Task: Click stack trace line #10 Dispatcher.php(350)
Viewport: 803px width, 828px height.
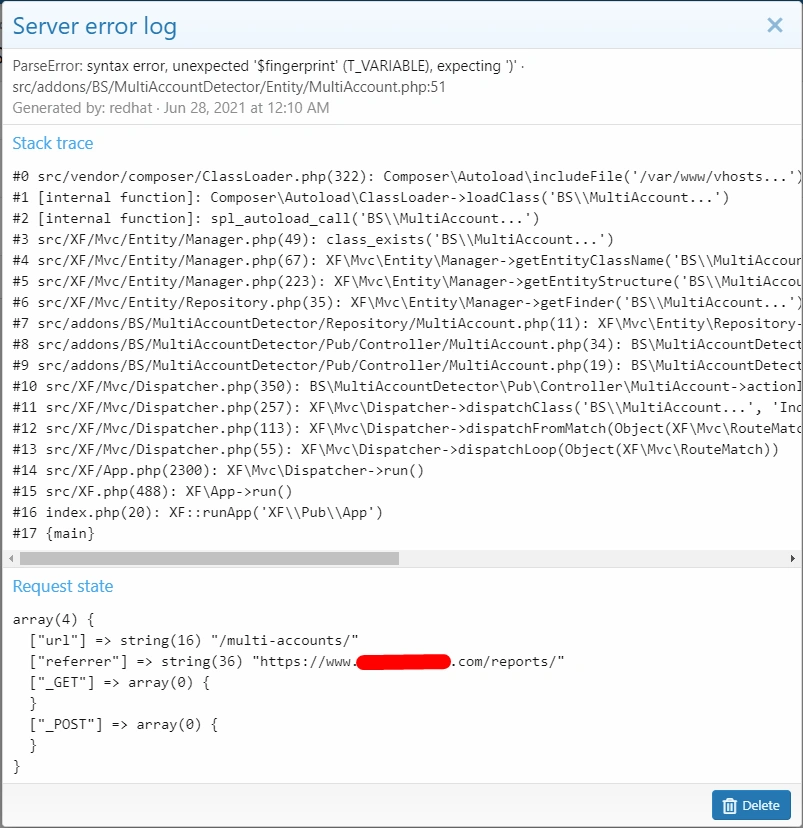Action: pyautogui.click(x=400, y=386)
